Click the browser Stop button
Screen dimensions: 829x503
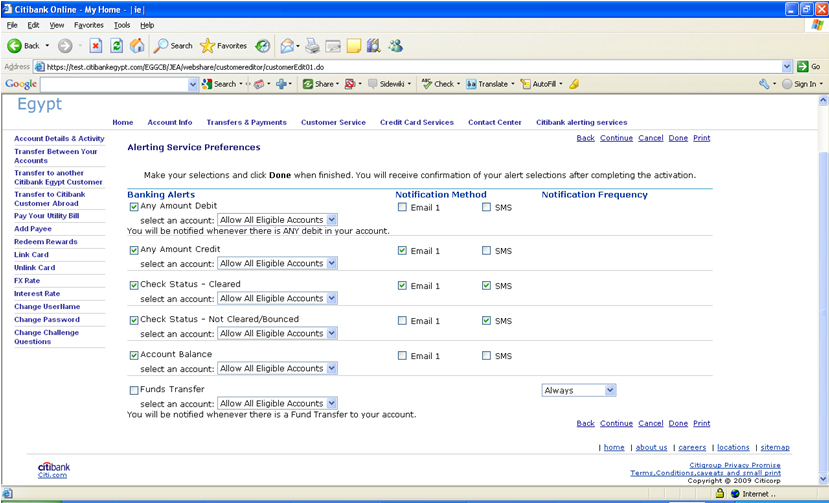tap(96, 46)
